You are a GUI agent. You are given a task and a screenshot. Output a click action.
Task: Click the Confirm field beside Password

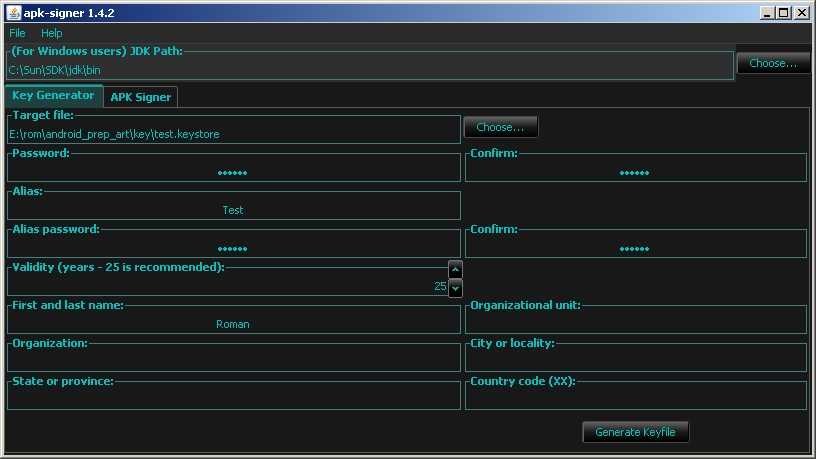tap(634, 172)
